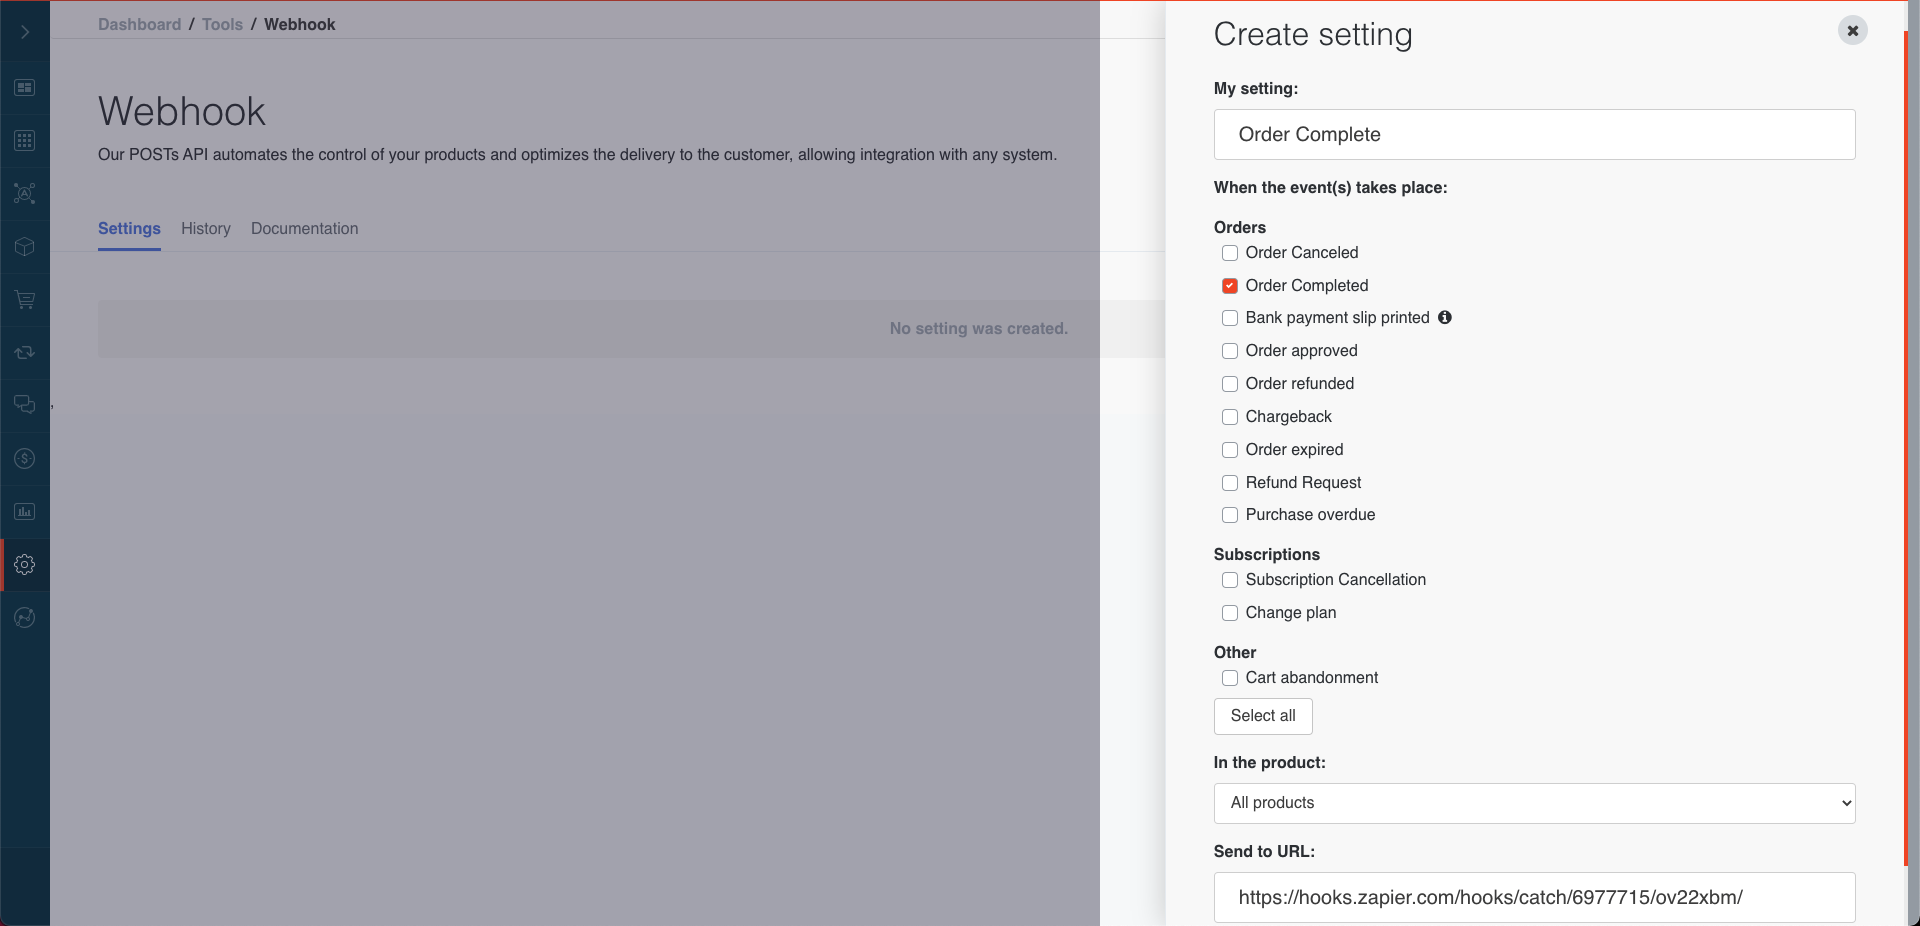Check the Order approved option

click(1230, 351)
